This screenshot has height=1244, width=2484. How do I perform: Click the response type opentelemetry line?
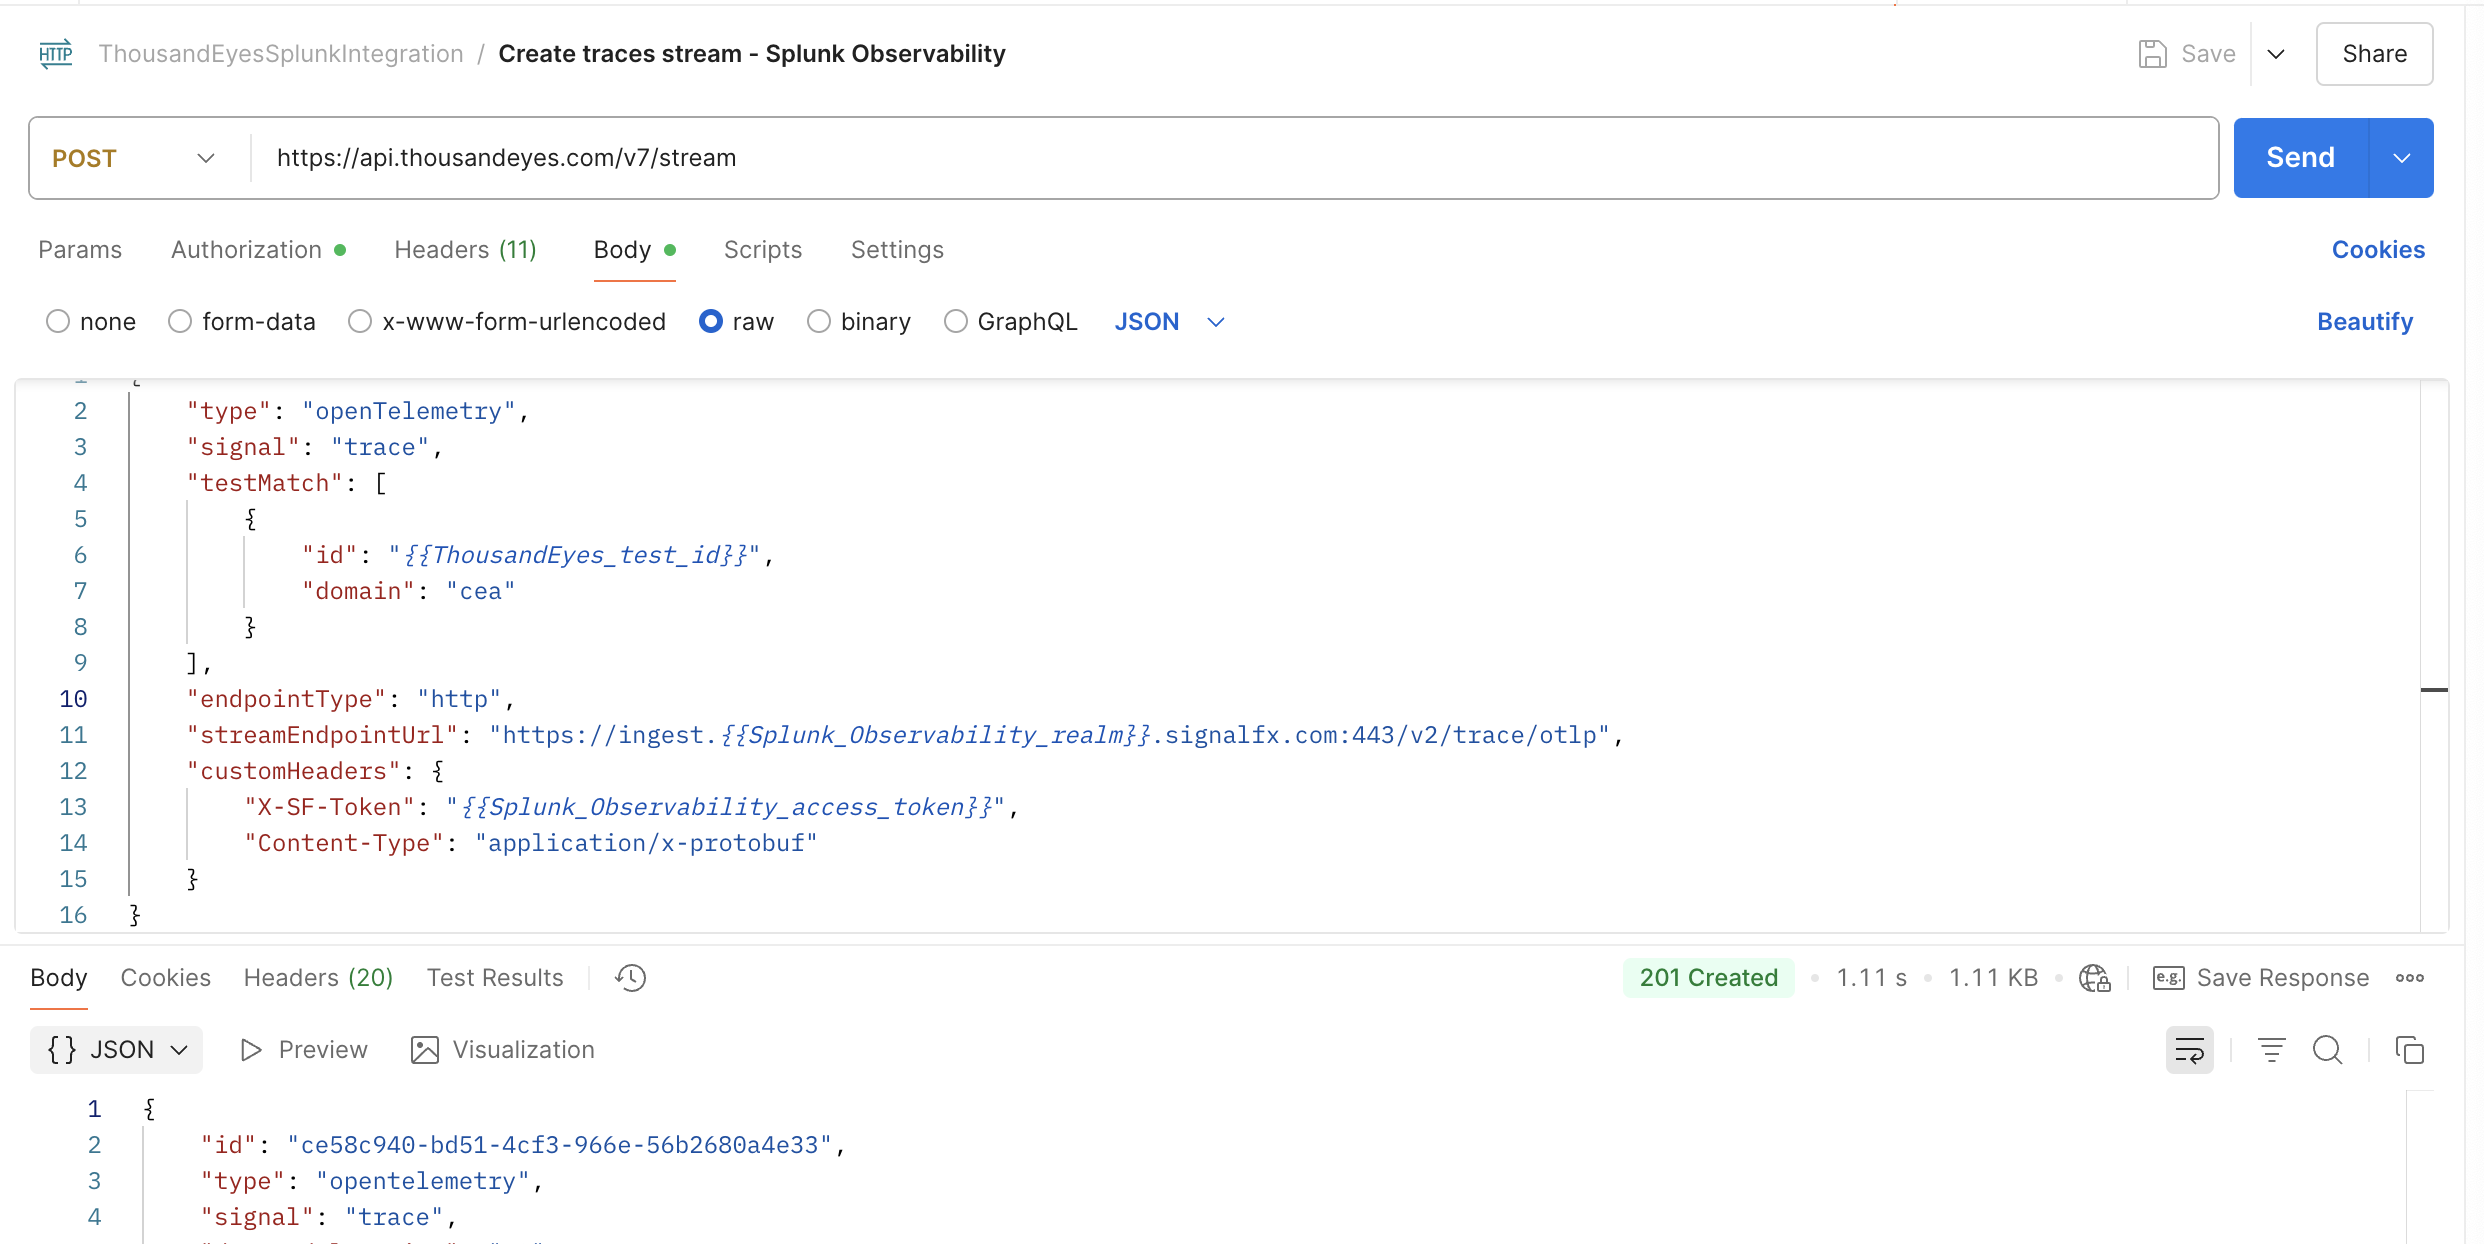371,1181
